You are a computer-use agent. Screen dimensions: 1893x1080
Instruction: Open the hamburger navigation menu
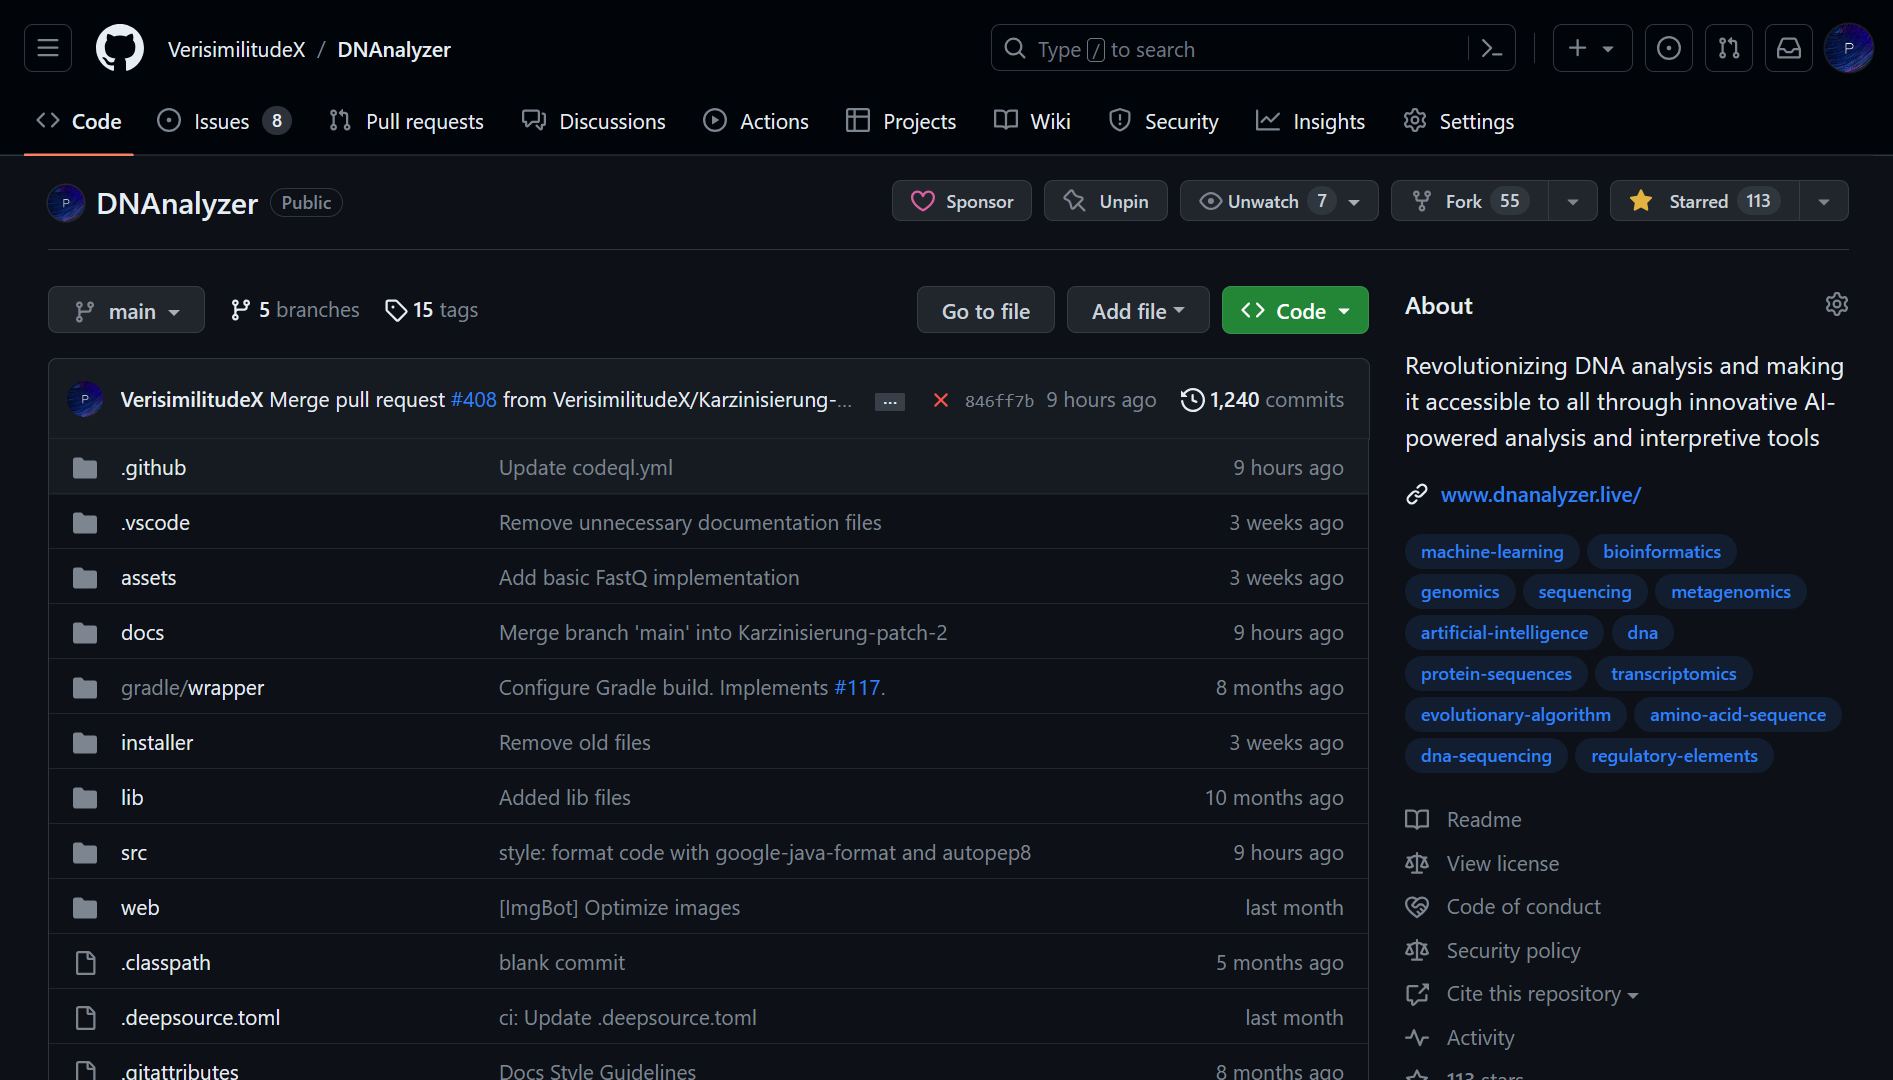coord(48,48)
